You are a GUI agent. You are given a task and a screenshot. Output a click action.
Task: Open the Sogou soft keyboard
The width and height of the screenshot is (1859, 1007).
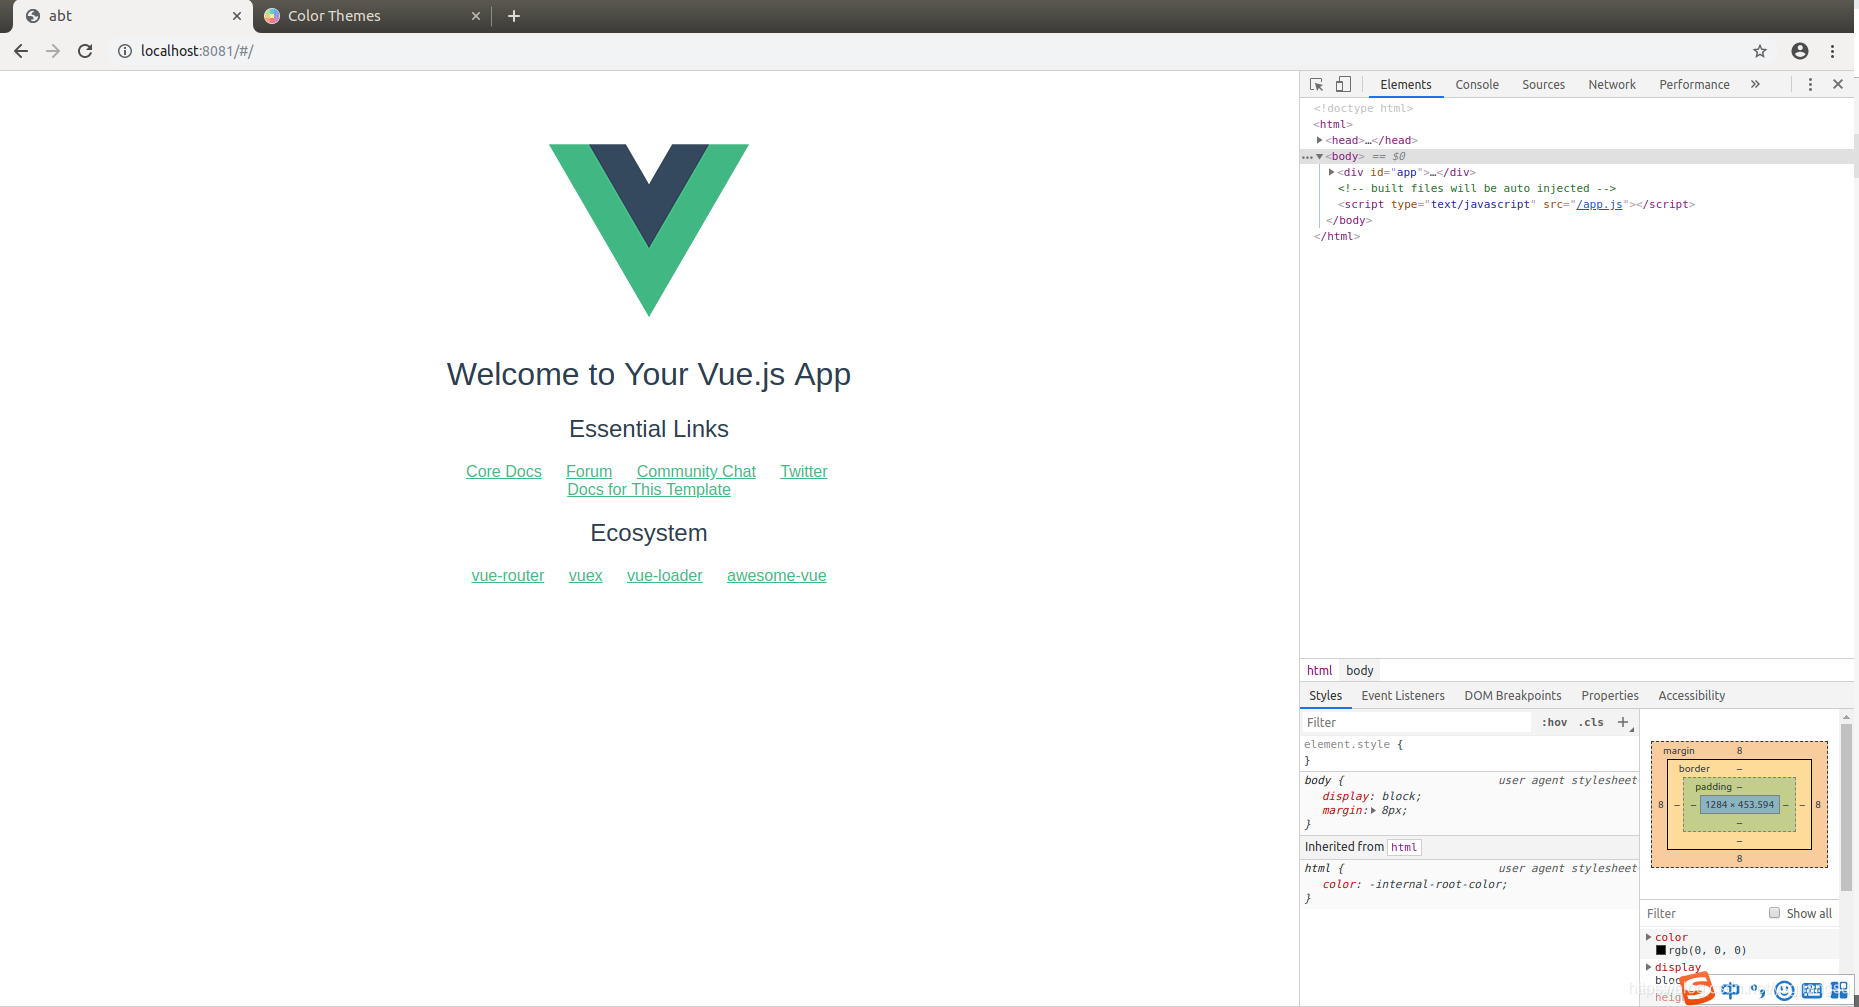coord(1811,991)
